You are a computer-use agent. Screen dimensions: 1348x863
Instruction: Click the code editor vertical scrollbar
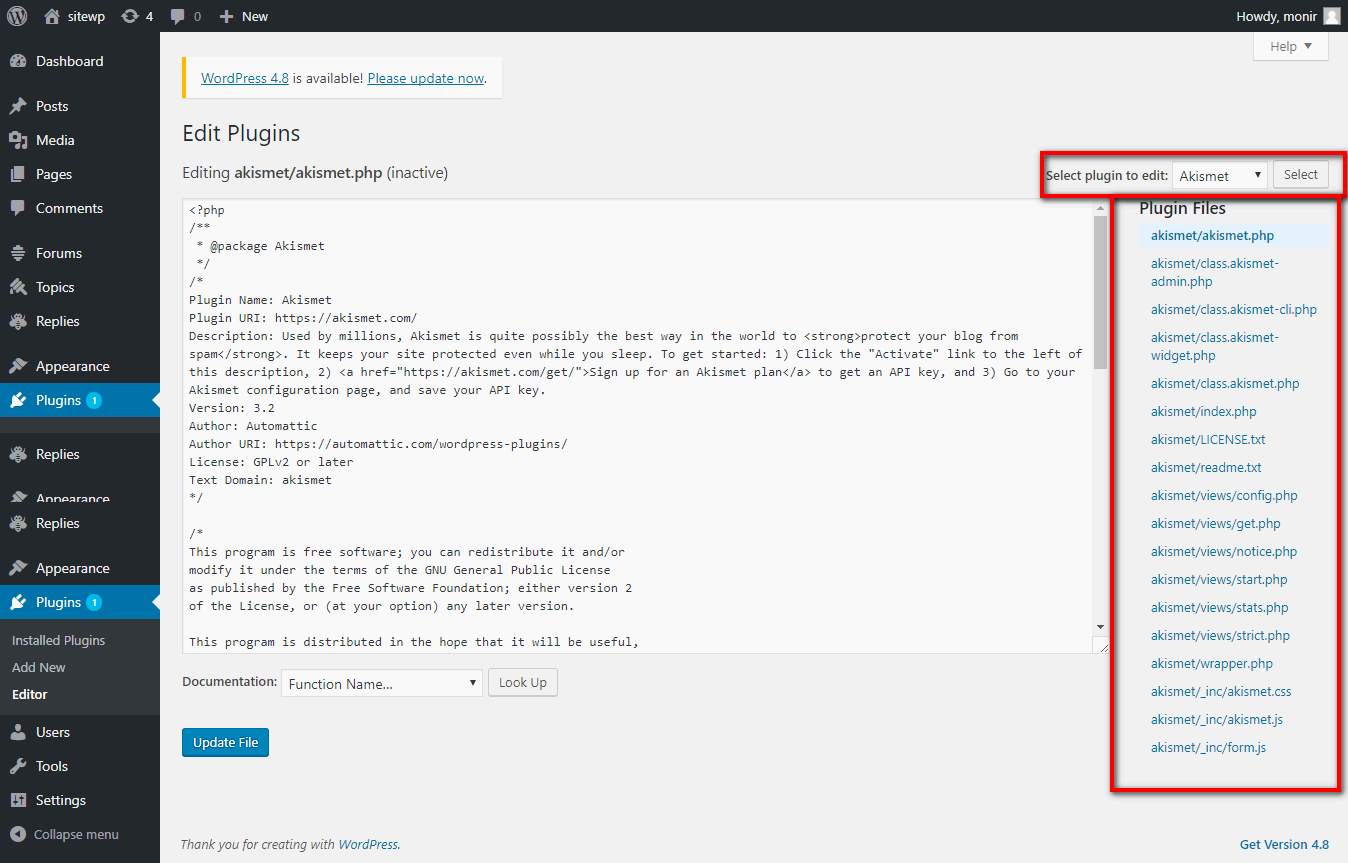1101,291
